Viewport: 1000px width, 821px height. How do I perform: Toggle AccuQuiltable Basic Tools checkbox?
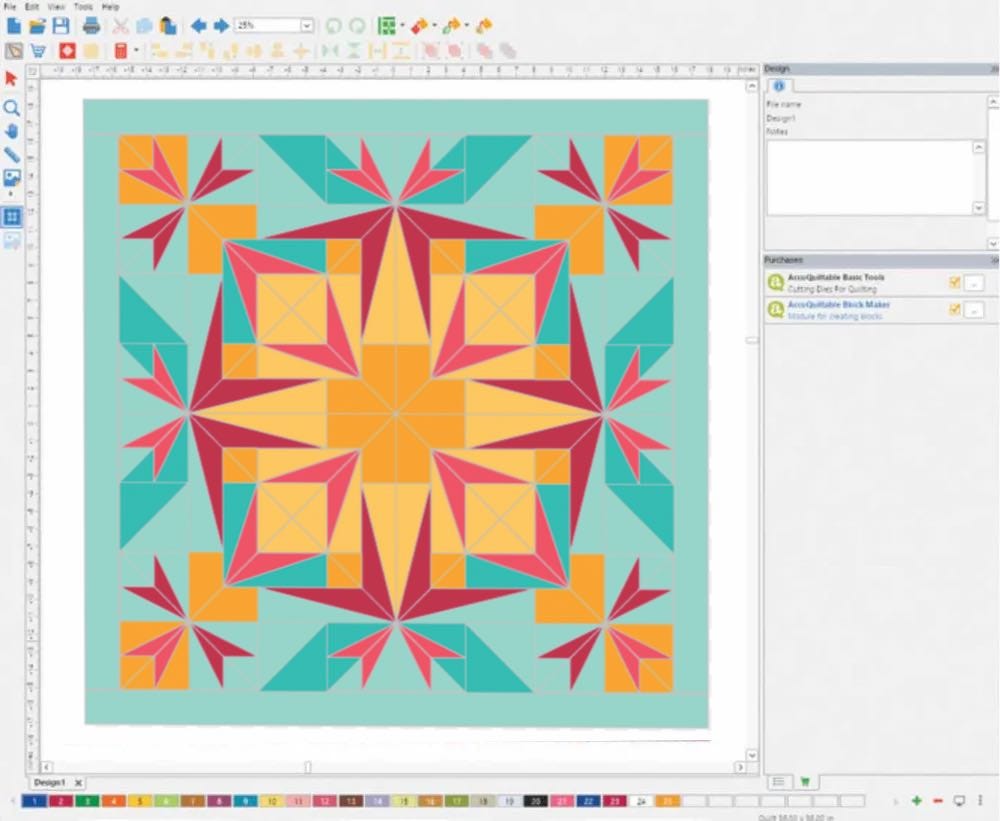(x=954, y=283)
